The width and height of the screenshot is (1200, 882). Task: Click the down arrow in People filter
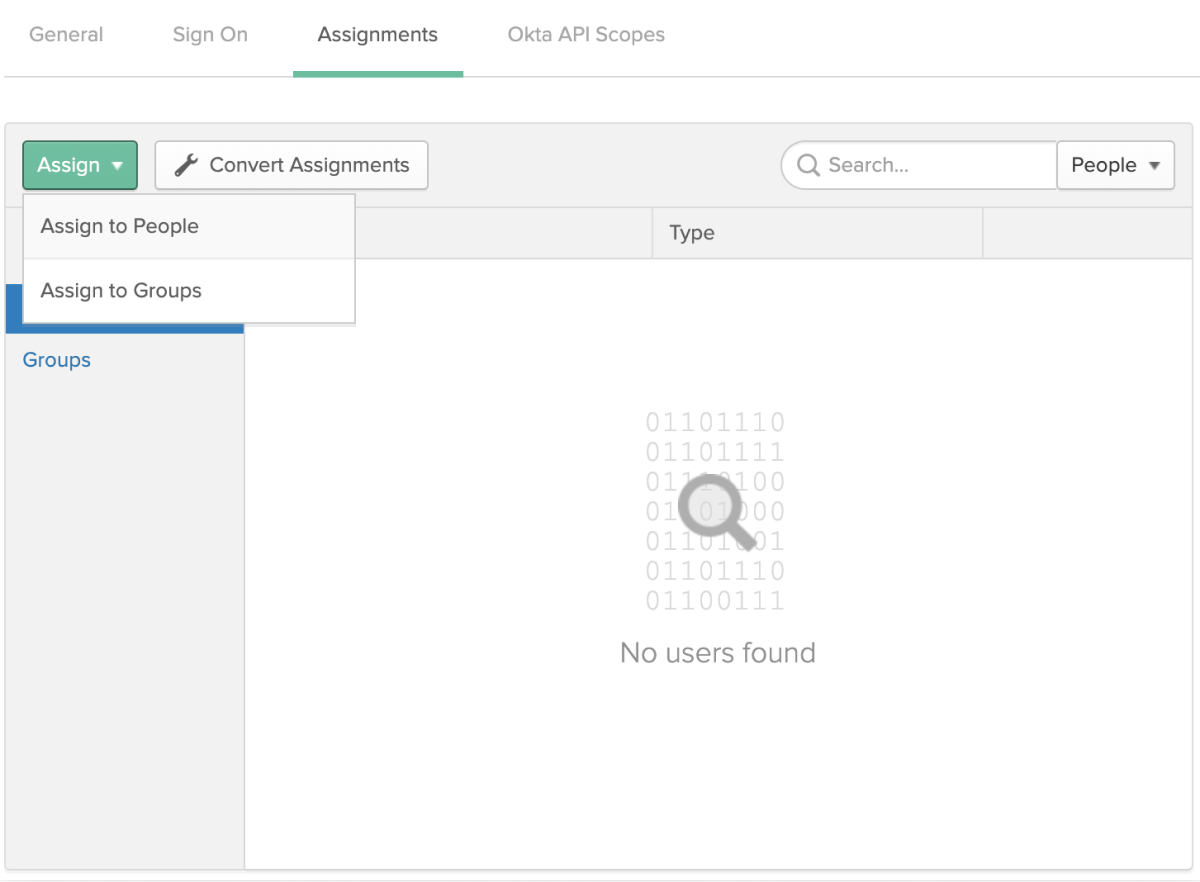point(1155,166)
